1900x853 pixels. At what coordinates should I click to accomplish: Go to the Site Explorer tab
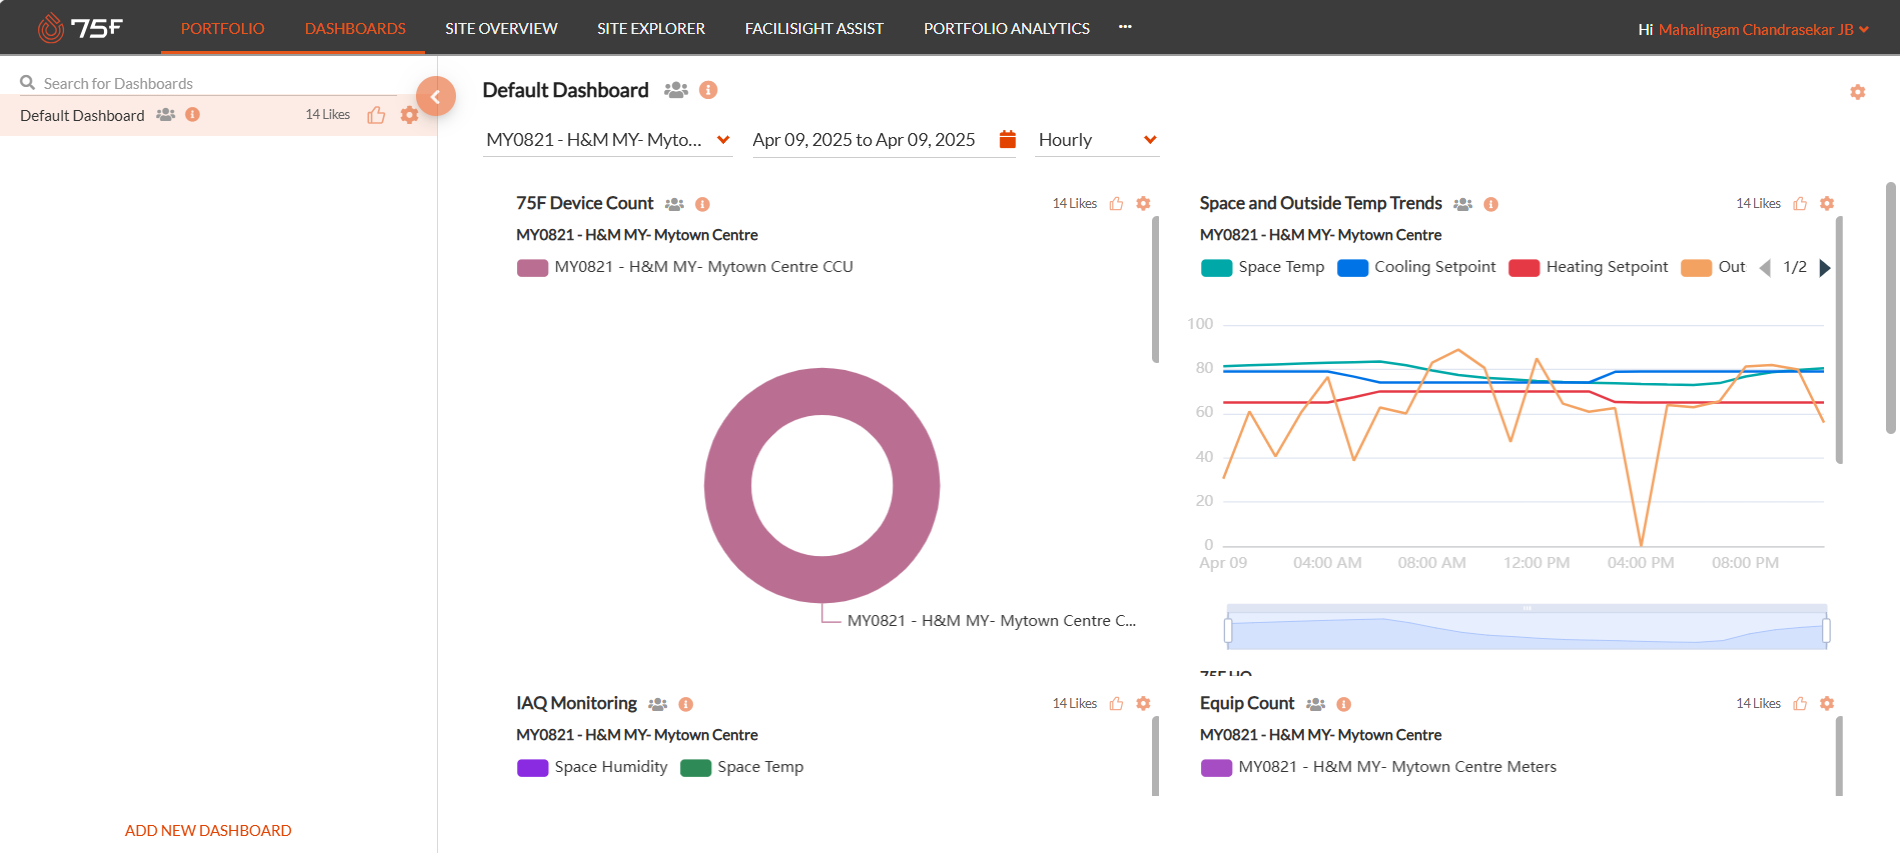[x=651, y=28]
